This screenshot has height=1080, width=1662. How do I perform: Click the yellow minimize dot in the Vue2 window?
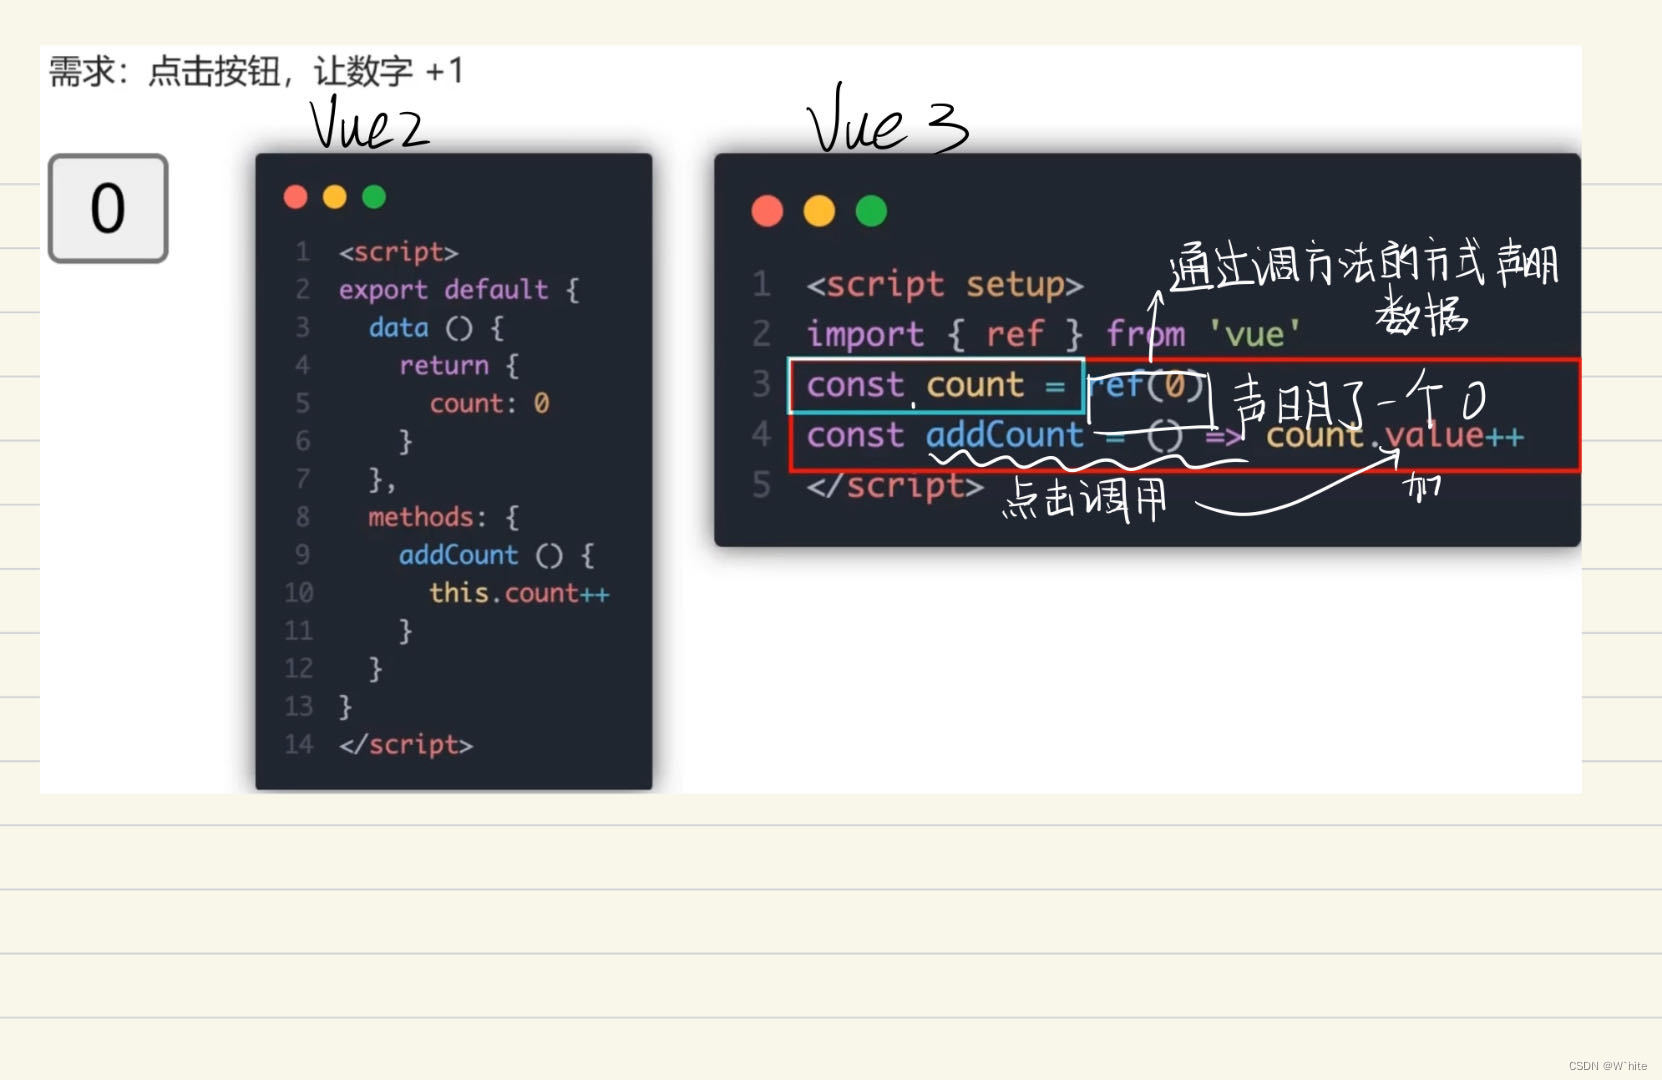(x=334, y=197)
